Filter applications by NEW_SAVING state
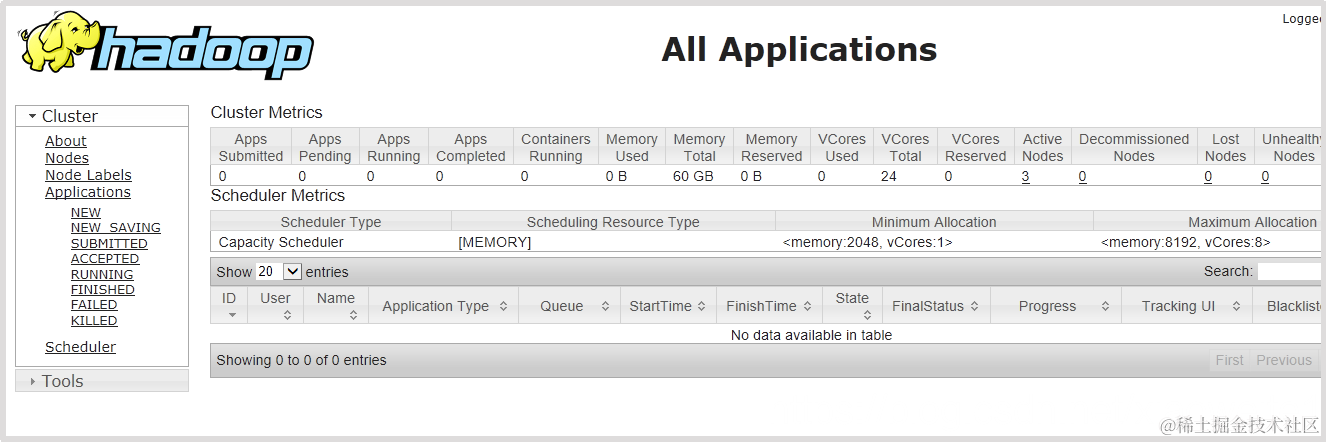The width and height of the screenshot is (1326, 442). pyautogui.click(x=116, y=228)
